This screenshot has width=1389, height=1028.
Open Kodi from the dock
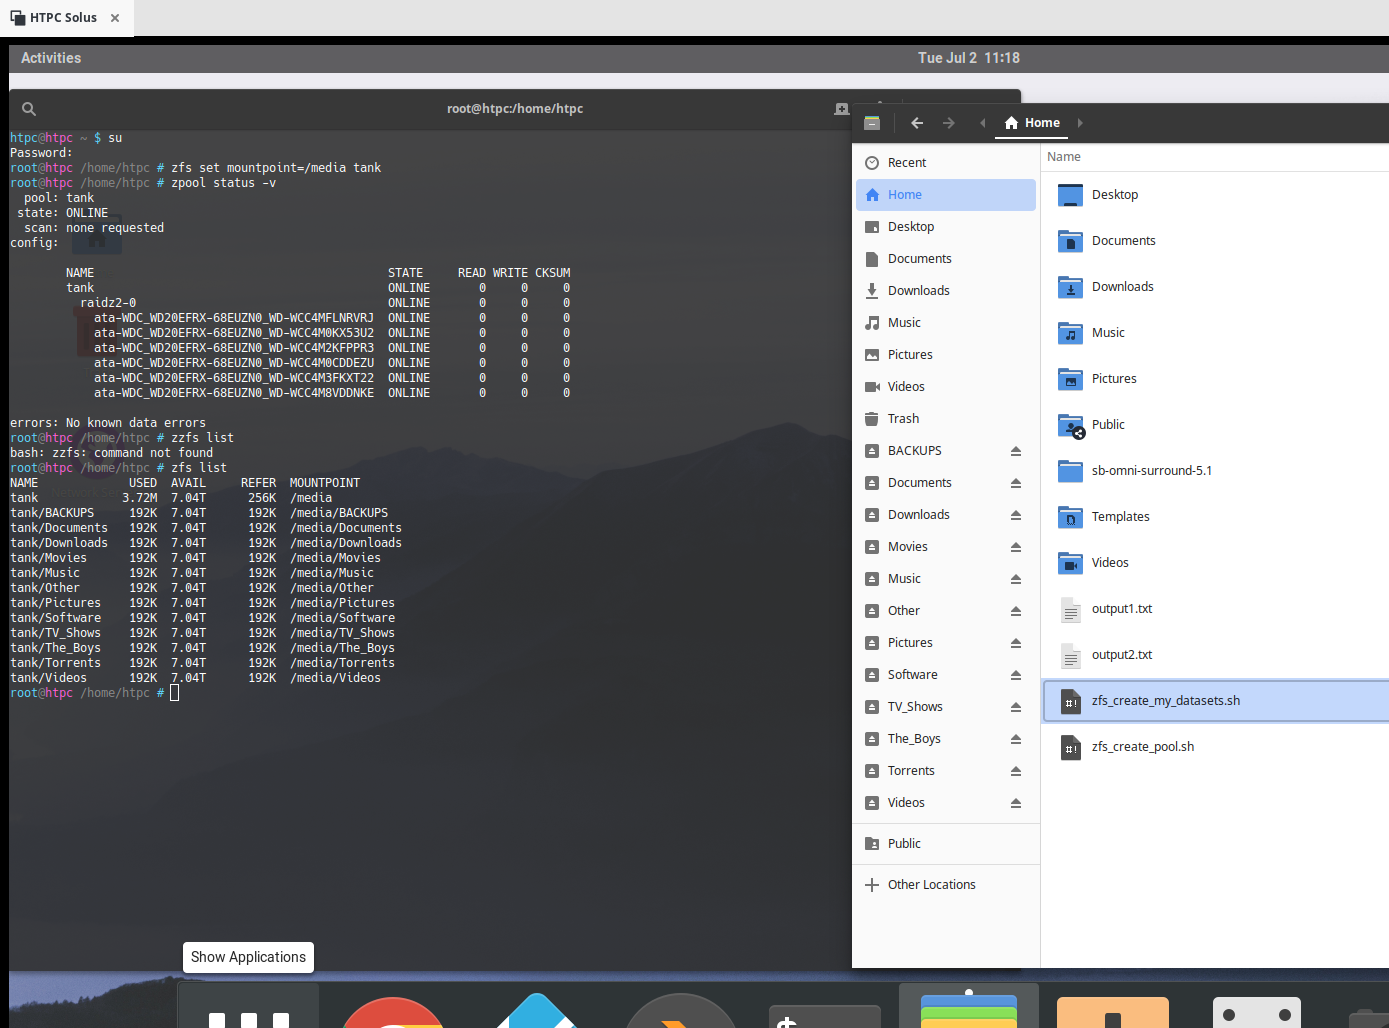pyautogui.click(x=536, y=1013)
